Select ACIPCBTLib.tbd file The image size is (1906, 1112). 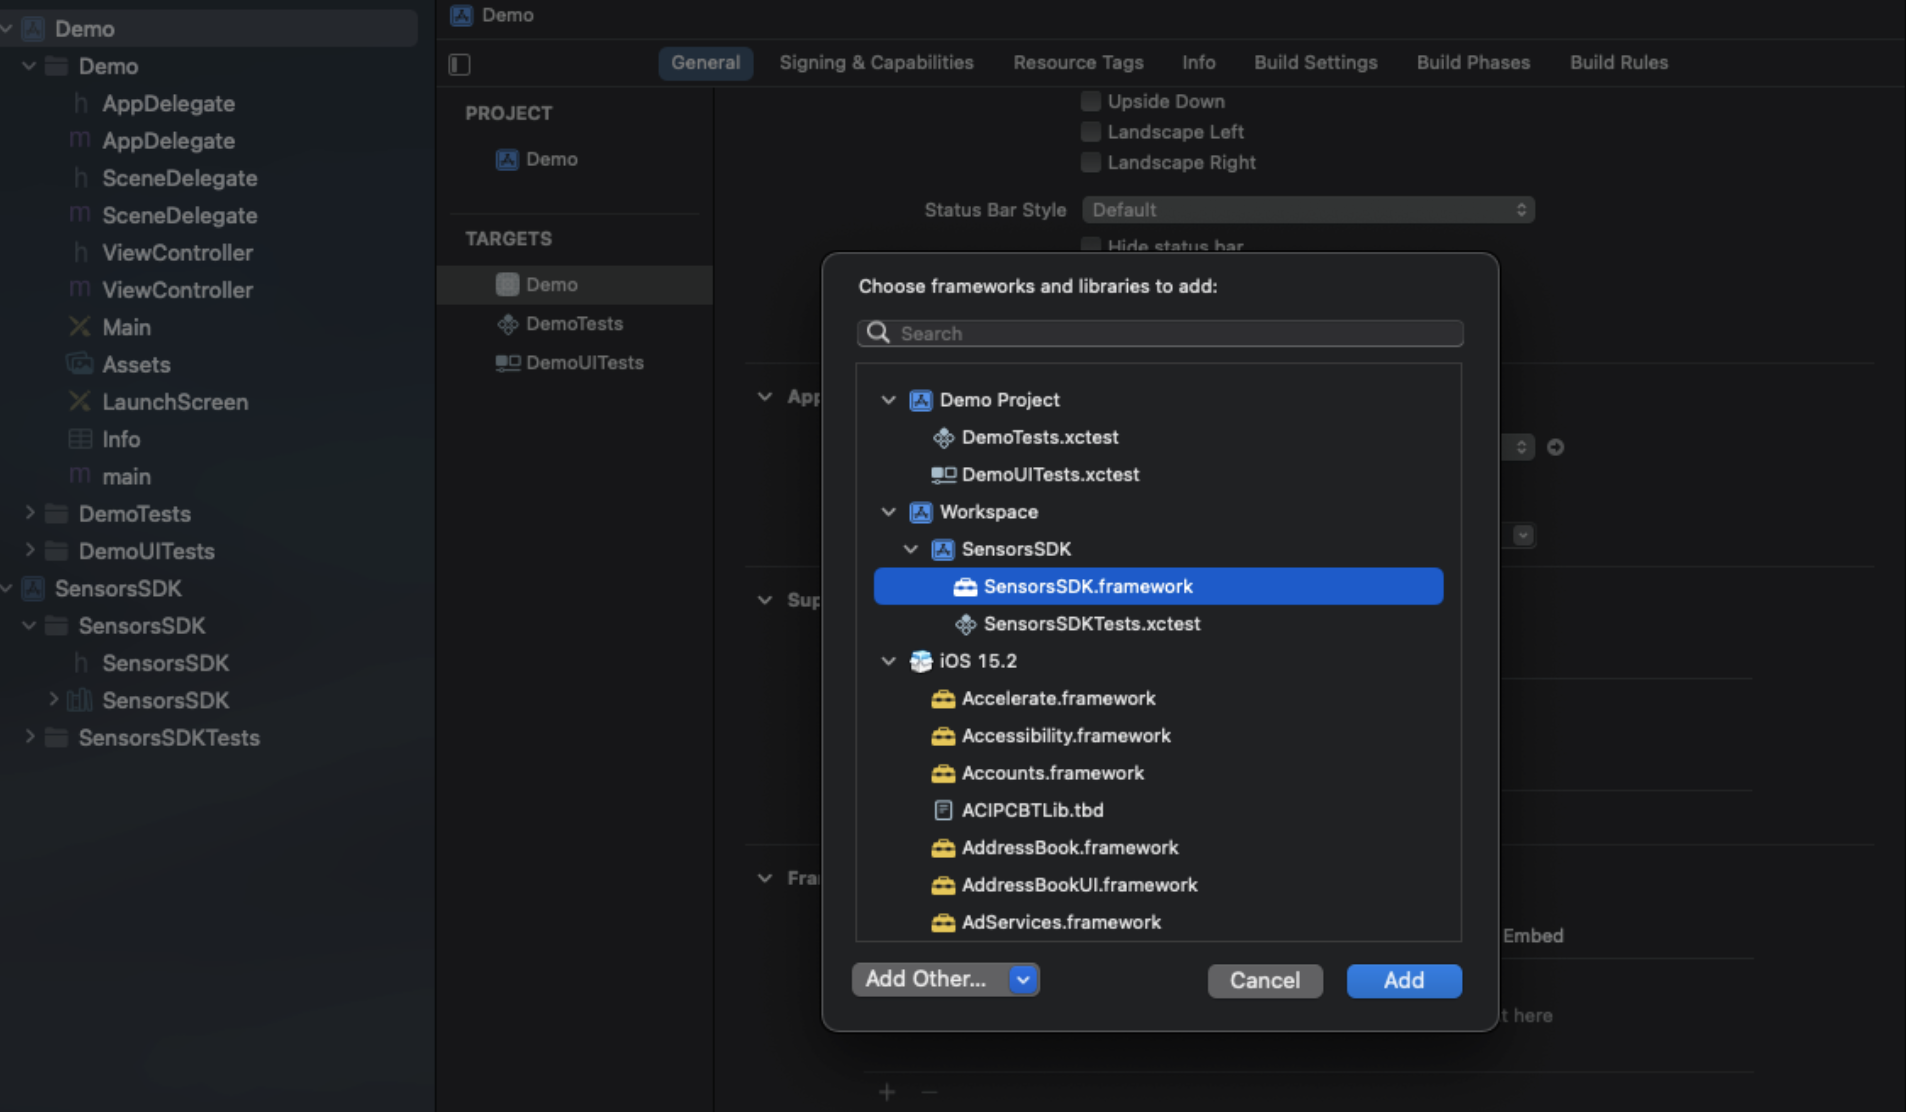(1032, 810)
